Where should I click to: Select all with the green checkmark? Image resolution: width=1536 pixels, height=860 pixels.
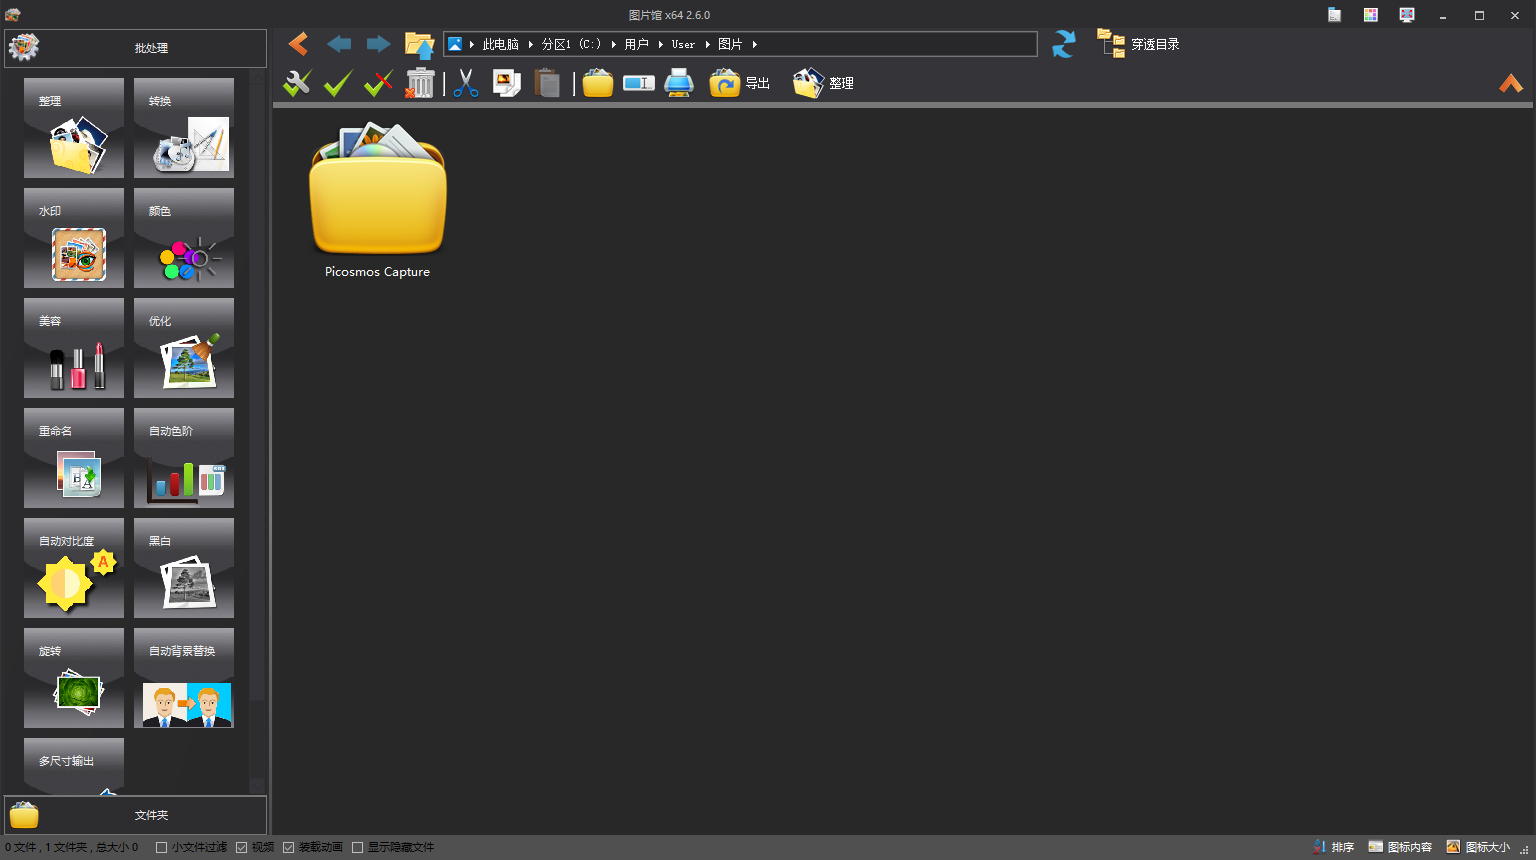point(338,83)
